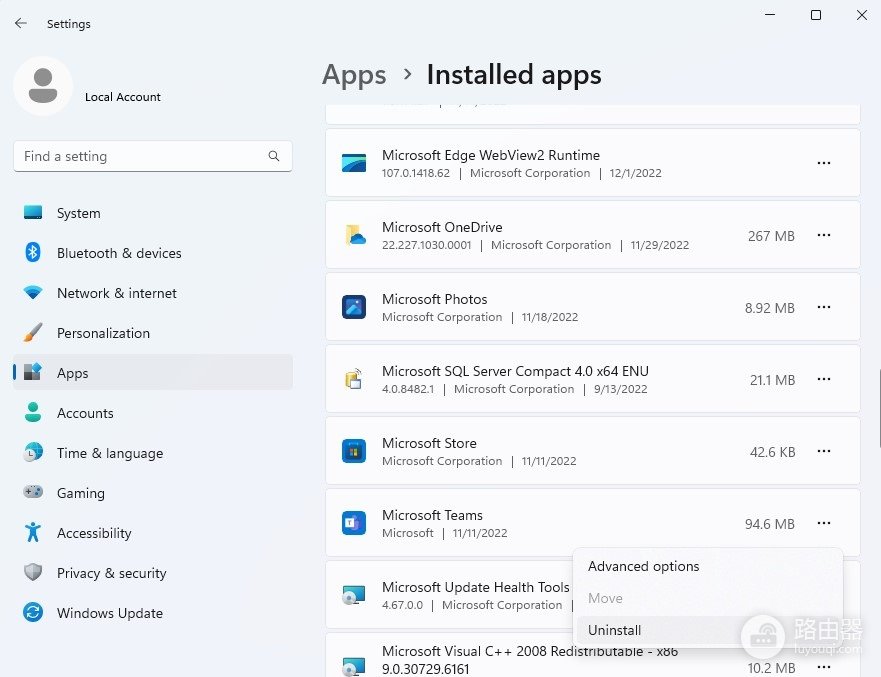Screen dimensions: 881x677
Task: Open more options for Microsoft Store
Action: (x=824, y=451)
